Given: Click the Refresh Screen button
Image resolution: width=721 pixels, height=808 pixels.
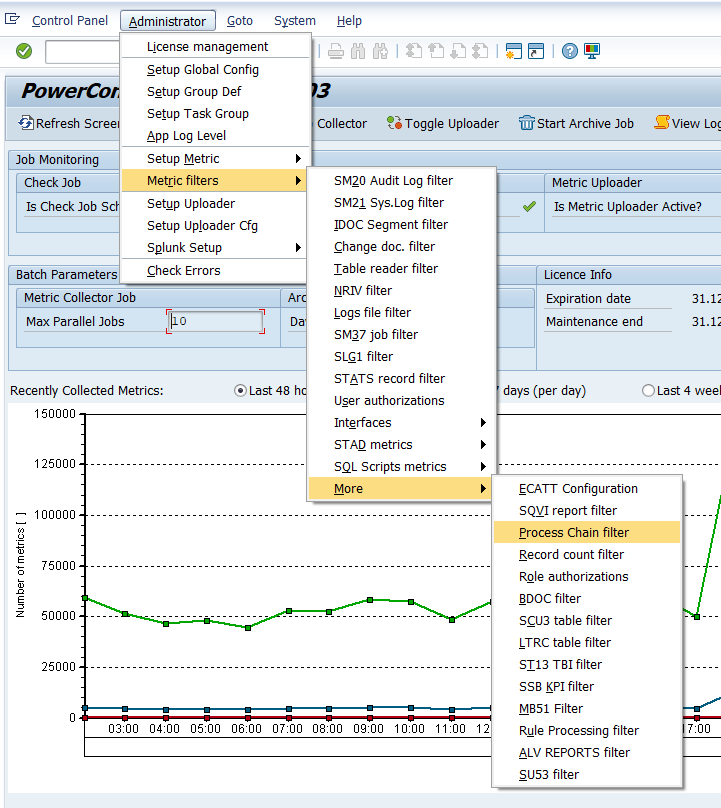Looking at the screenshot, I should (64, 124).
